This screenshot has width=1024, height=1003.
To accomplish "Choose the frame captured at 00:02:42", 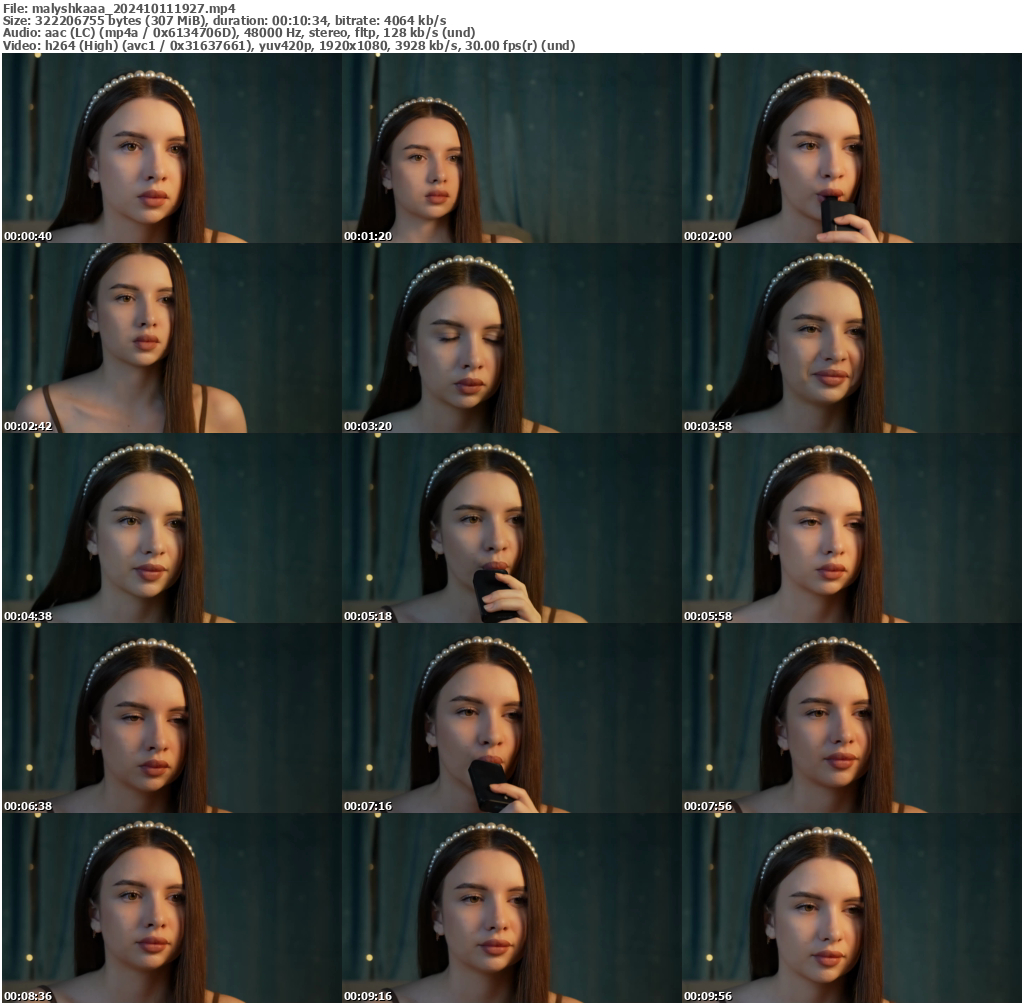I will pos(172,338).
